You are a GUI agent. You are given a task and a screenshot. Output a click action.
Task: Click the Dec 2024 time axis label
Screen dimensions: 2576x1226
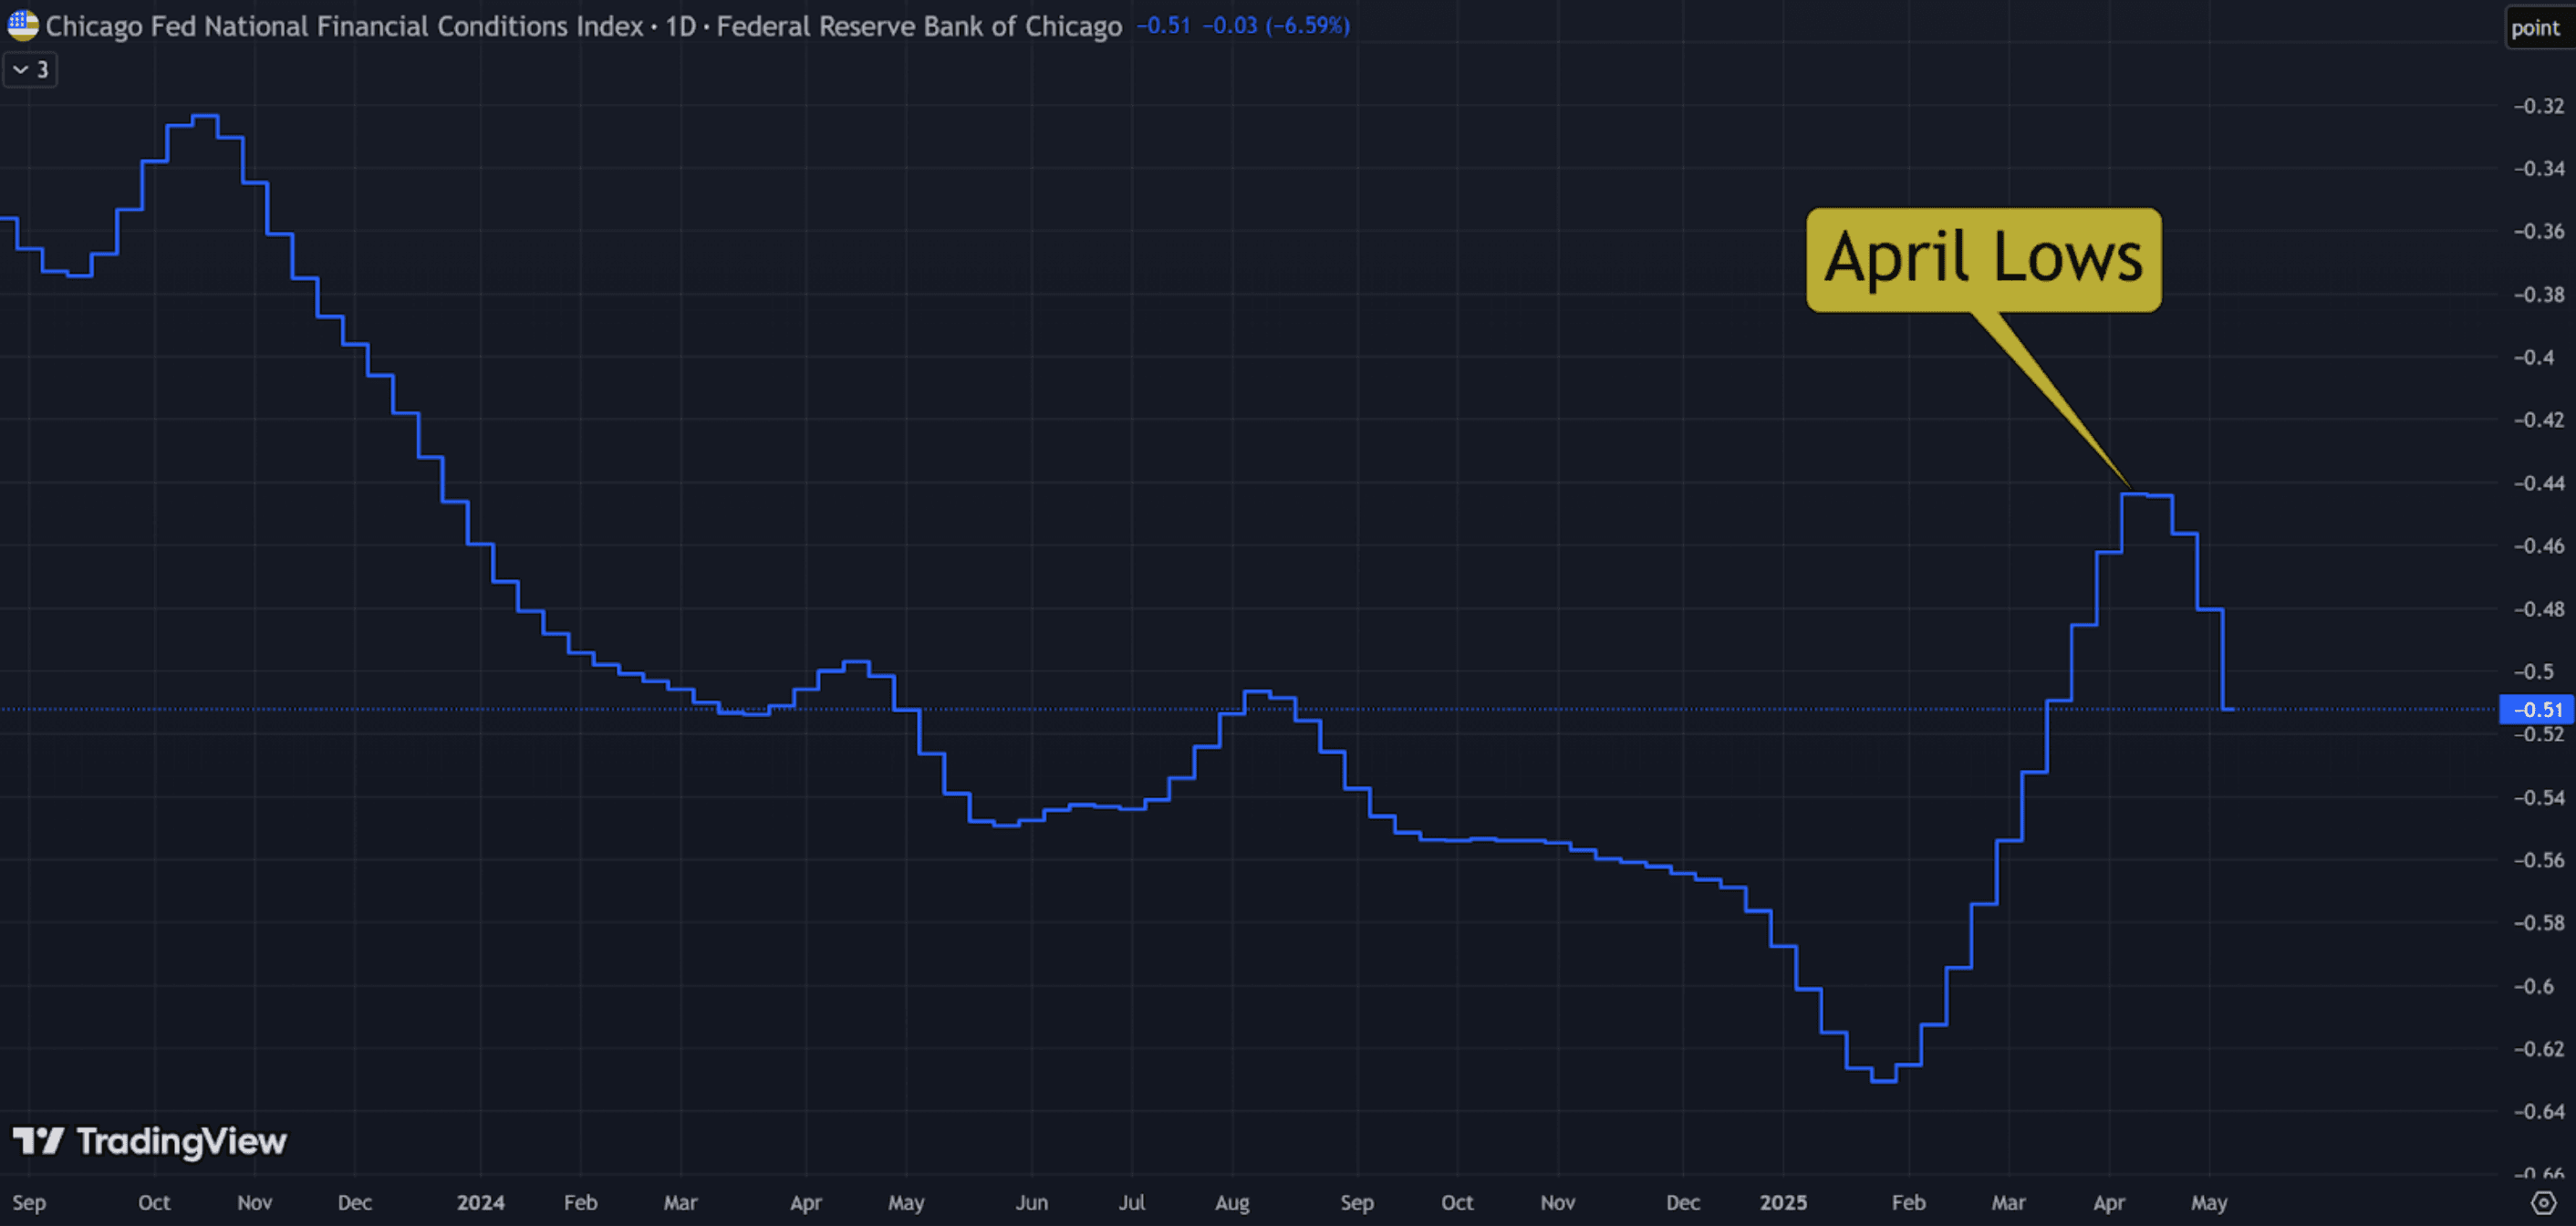coord(1683,1202)
